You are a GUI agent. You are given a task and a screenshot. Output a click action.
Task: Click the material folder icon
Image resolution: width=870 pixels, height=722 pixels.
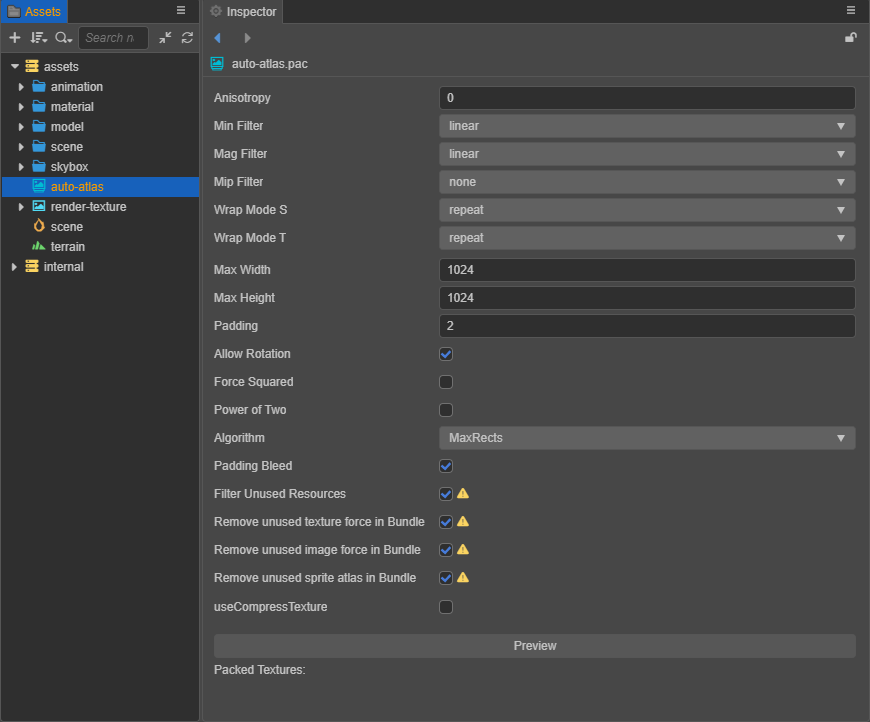pos(39,107)
